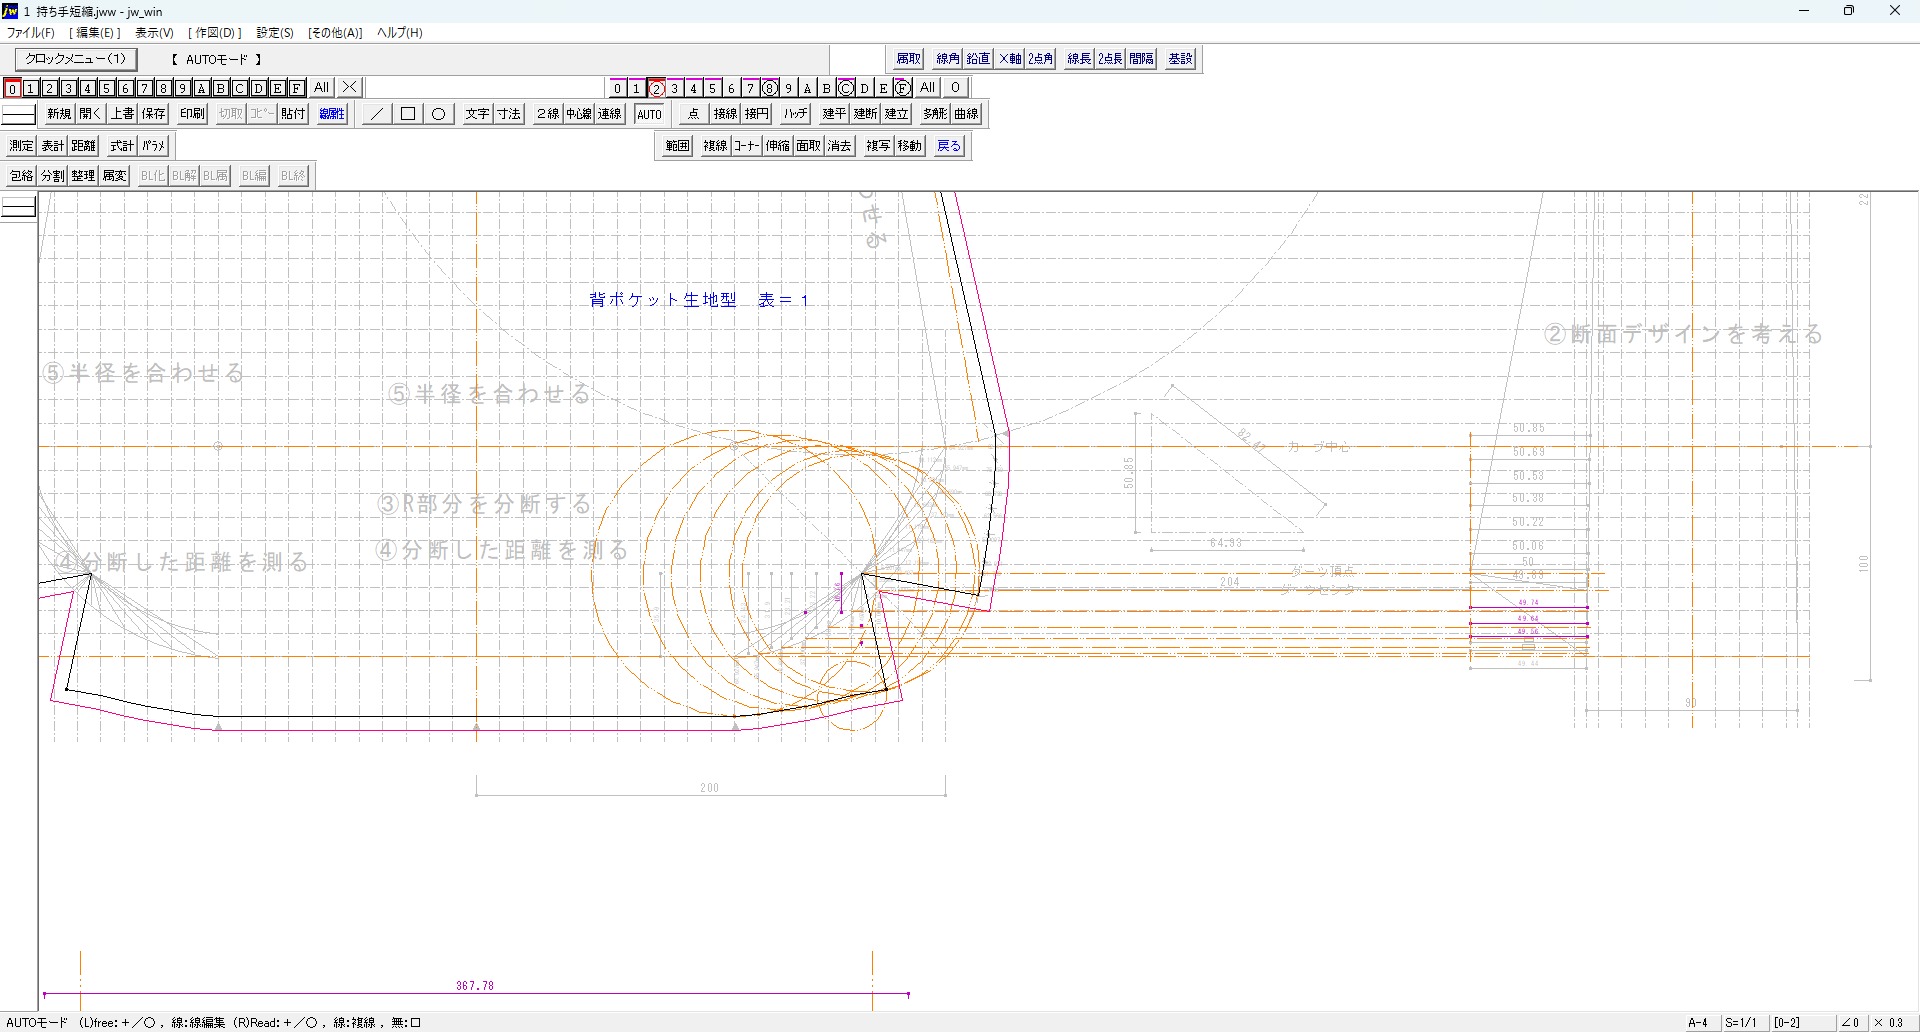Click the 貼付 (paste) button
1920x1032 pixels.
[293, 114]
